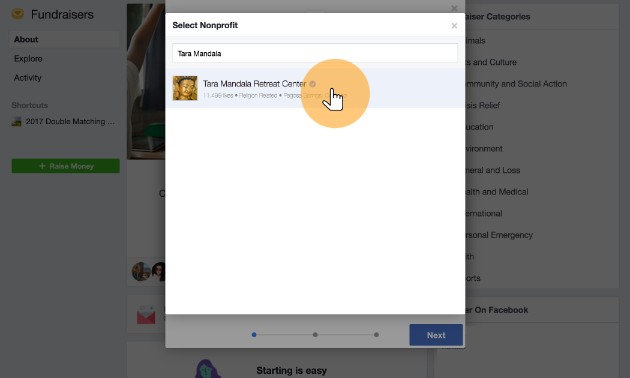Open Activity in the sidebar

click(28, 78)
